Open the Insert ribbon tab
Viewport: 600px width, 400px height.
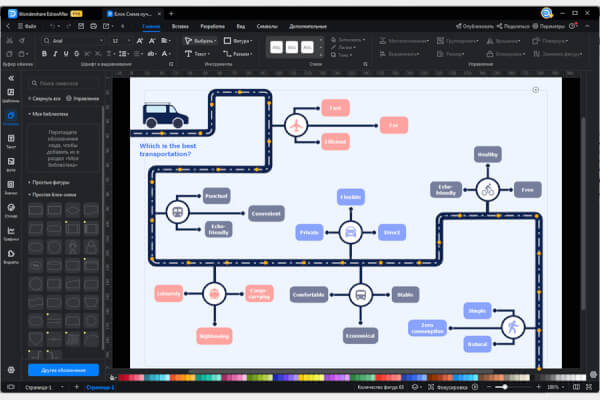[181, 25]
